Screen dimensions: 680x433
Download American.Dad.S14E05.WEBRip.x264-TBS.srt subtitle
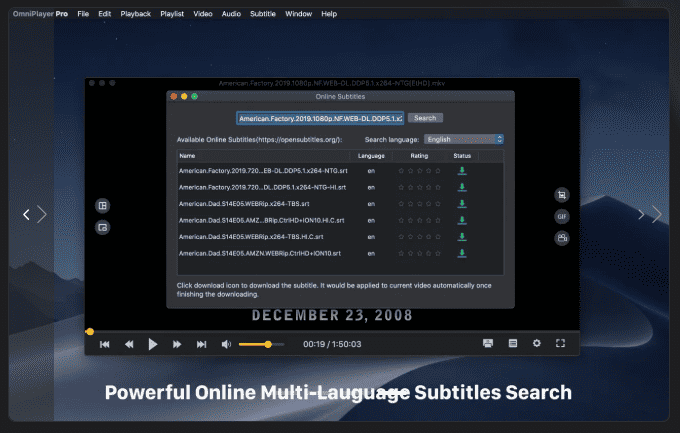(462, 203)
